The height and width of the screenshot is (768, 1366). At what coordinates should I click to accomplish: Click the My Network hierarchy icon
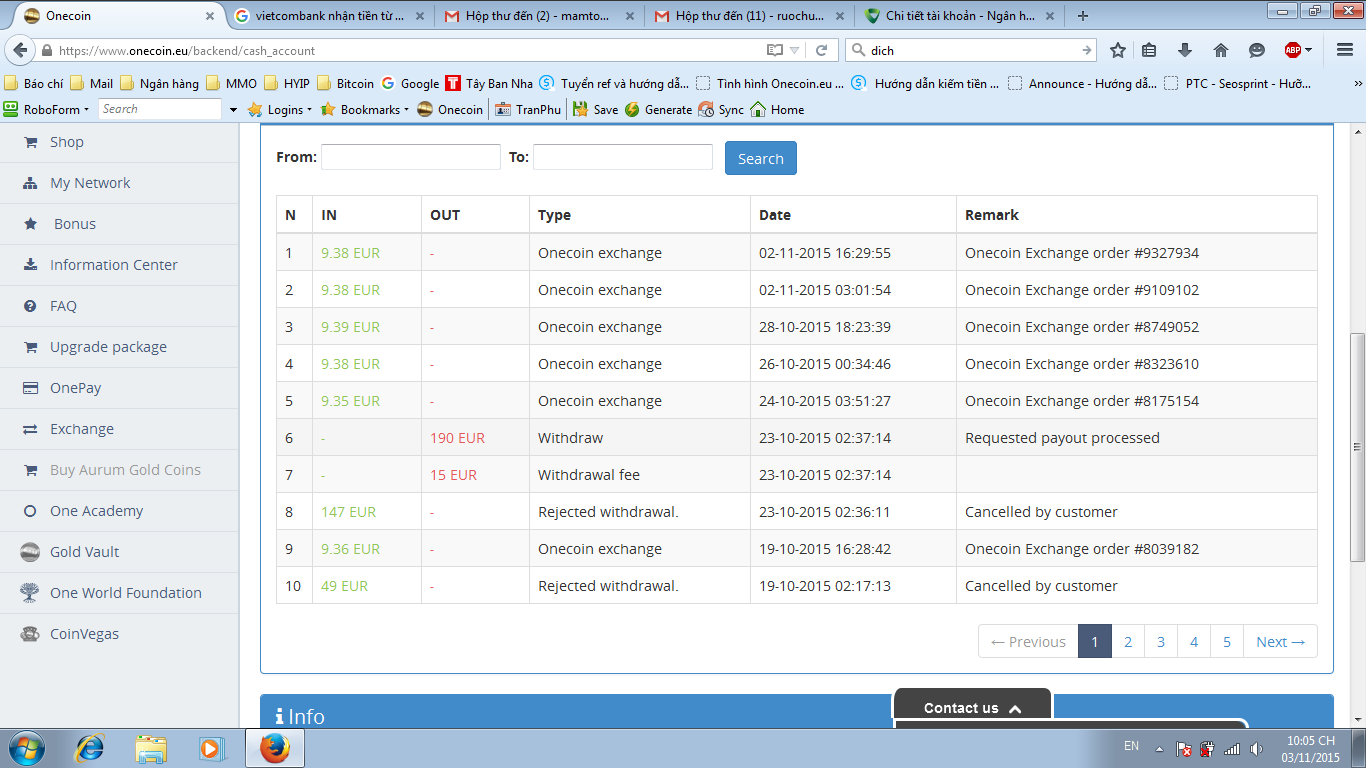(x=30, y=183)
